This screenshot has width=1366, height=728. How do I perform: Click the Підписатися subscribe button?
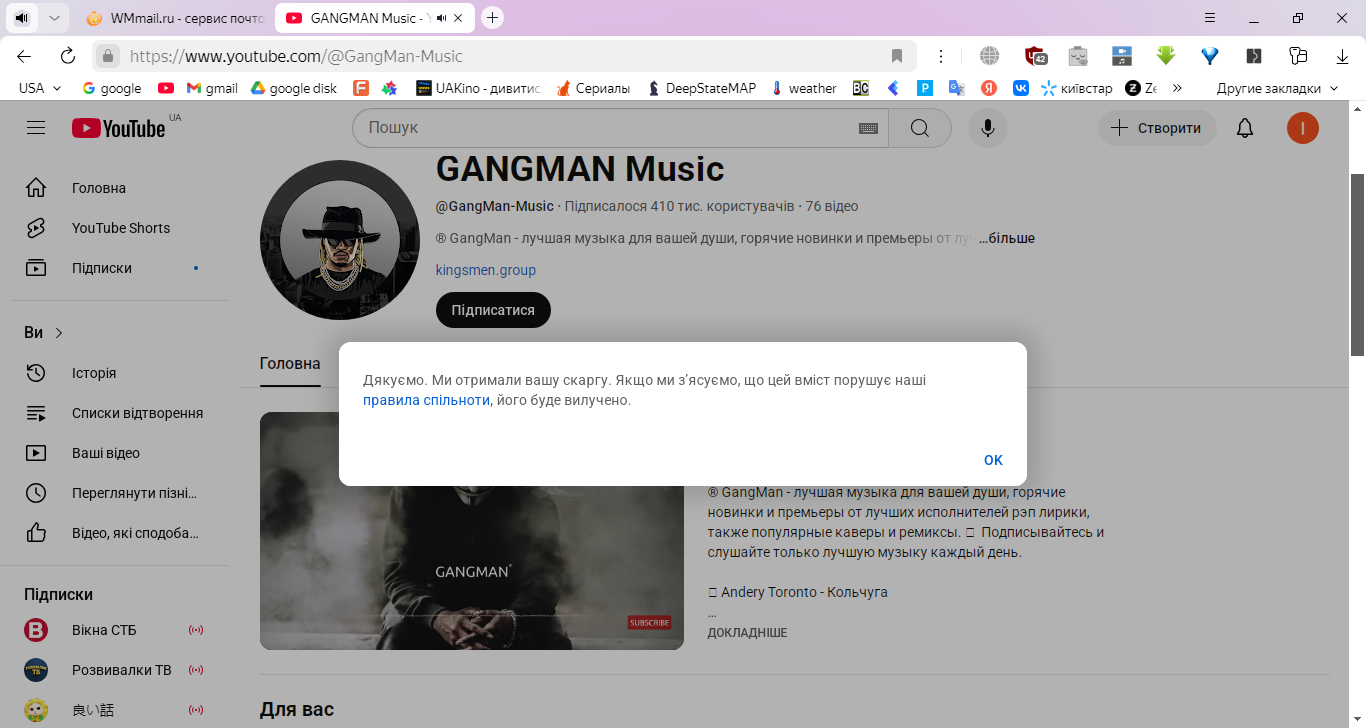point(493,310)
